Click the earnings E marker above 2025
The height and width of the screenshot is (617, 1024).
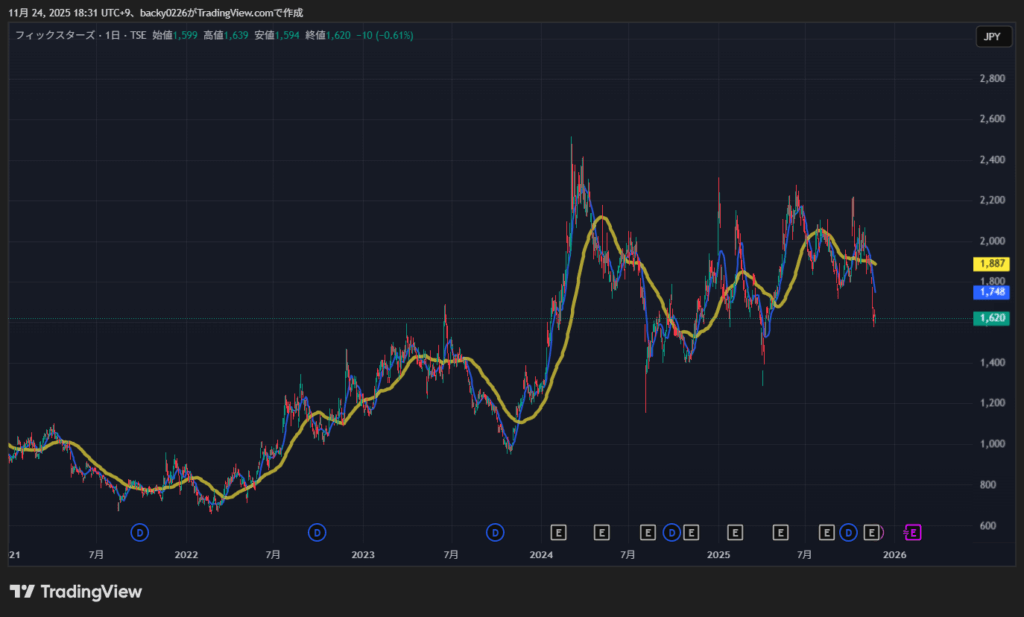pos(735,533)
